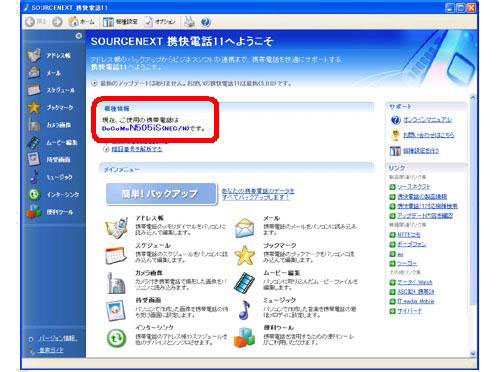This screenshot has width=500, height=372.
Task: Open the ボーダフォン link
Action: (x=411, y=244)
